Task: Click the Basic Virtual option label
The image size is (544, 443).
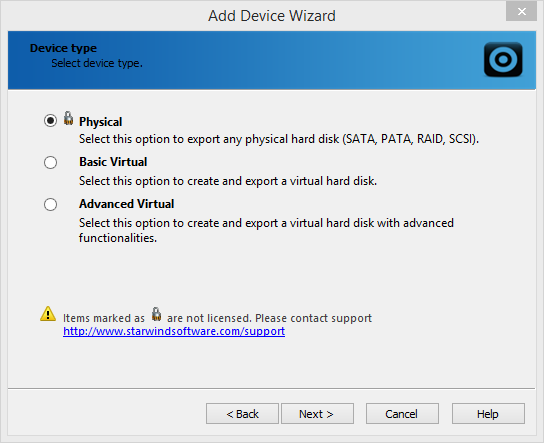Action: [113, 162]
